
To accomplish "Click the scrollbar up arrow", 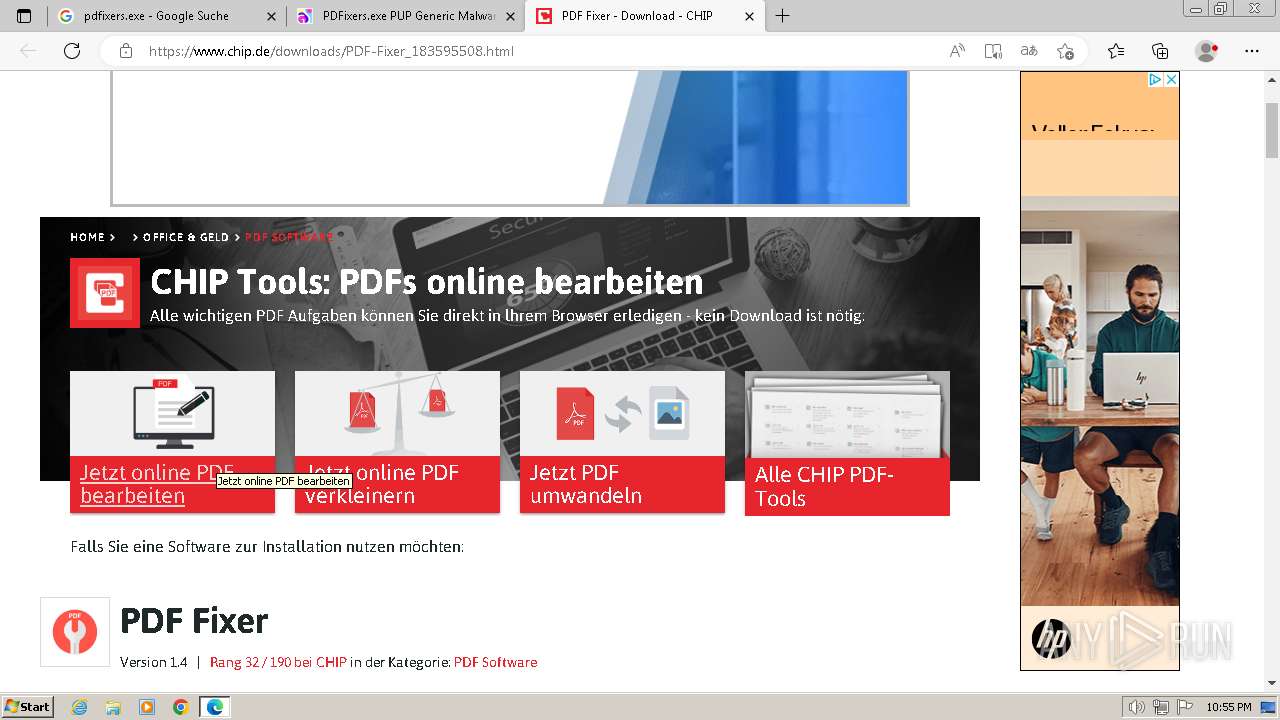I will click(x=1272, y=80).
